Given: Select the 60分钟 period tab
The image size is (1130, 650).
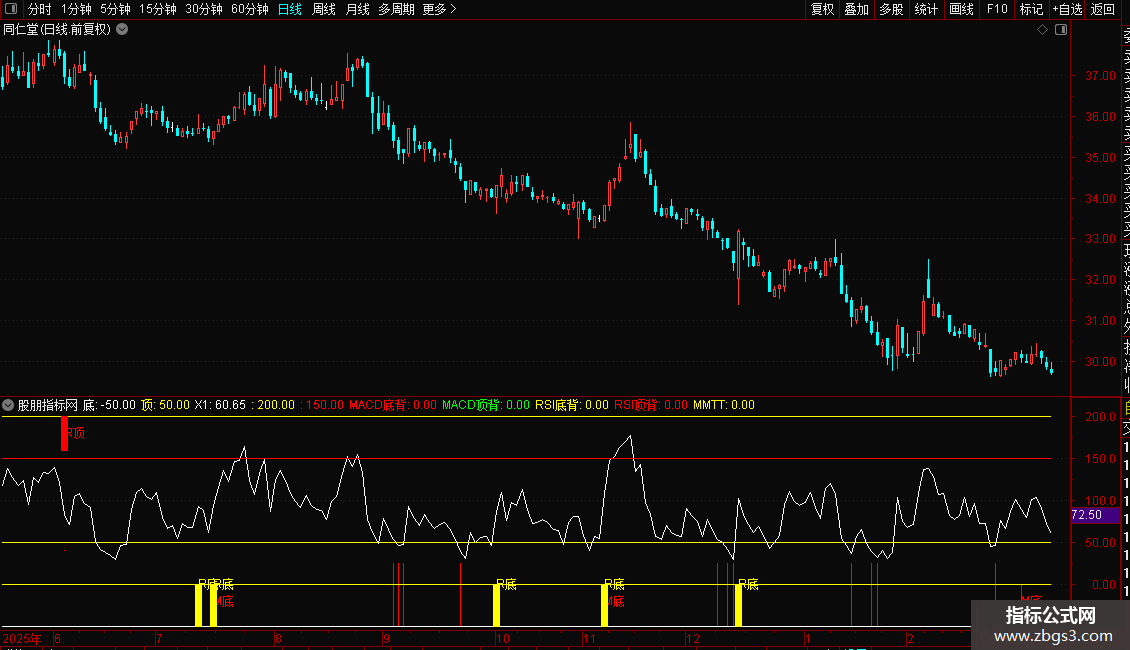Looking at the screenshot, I should pos(250,9).
